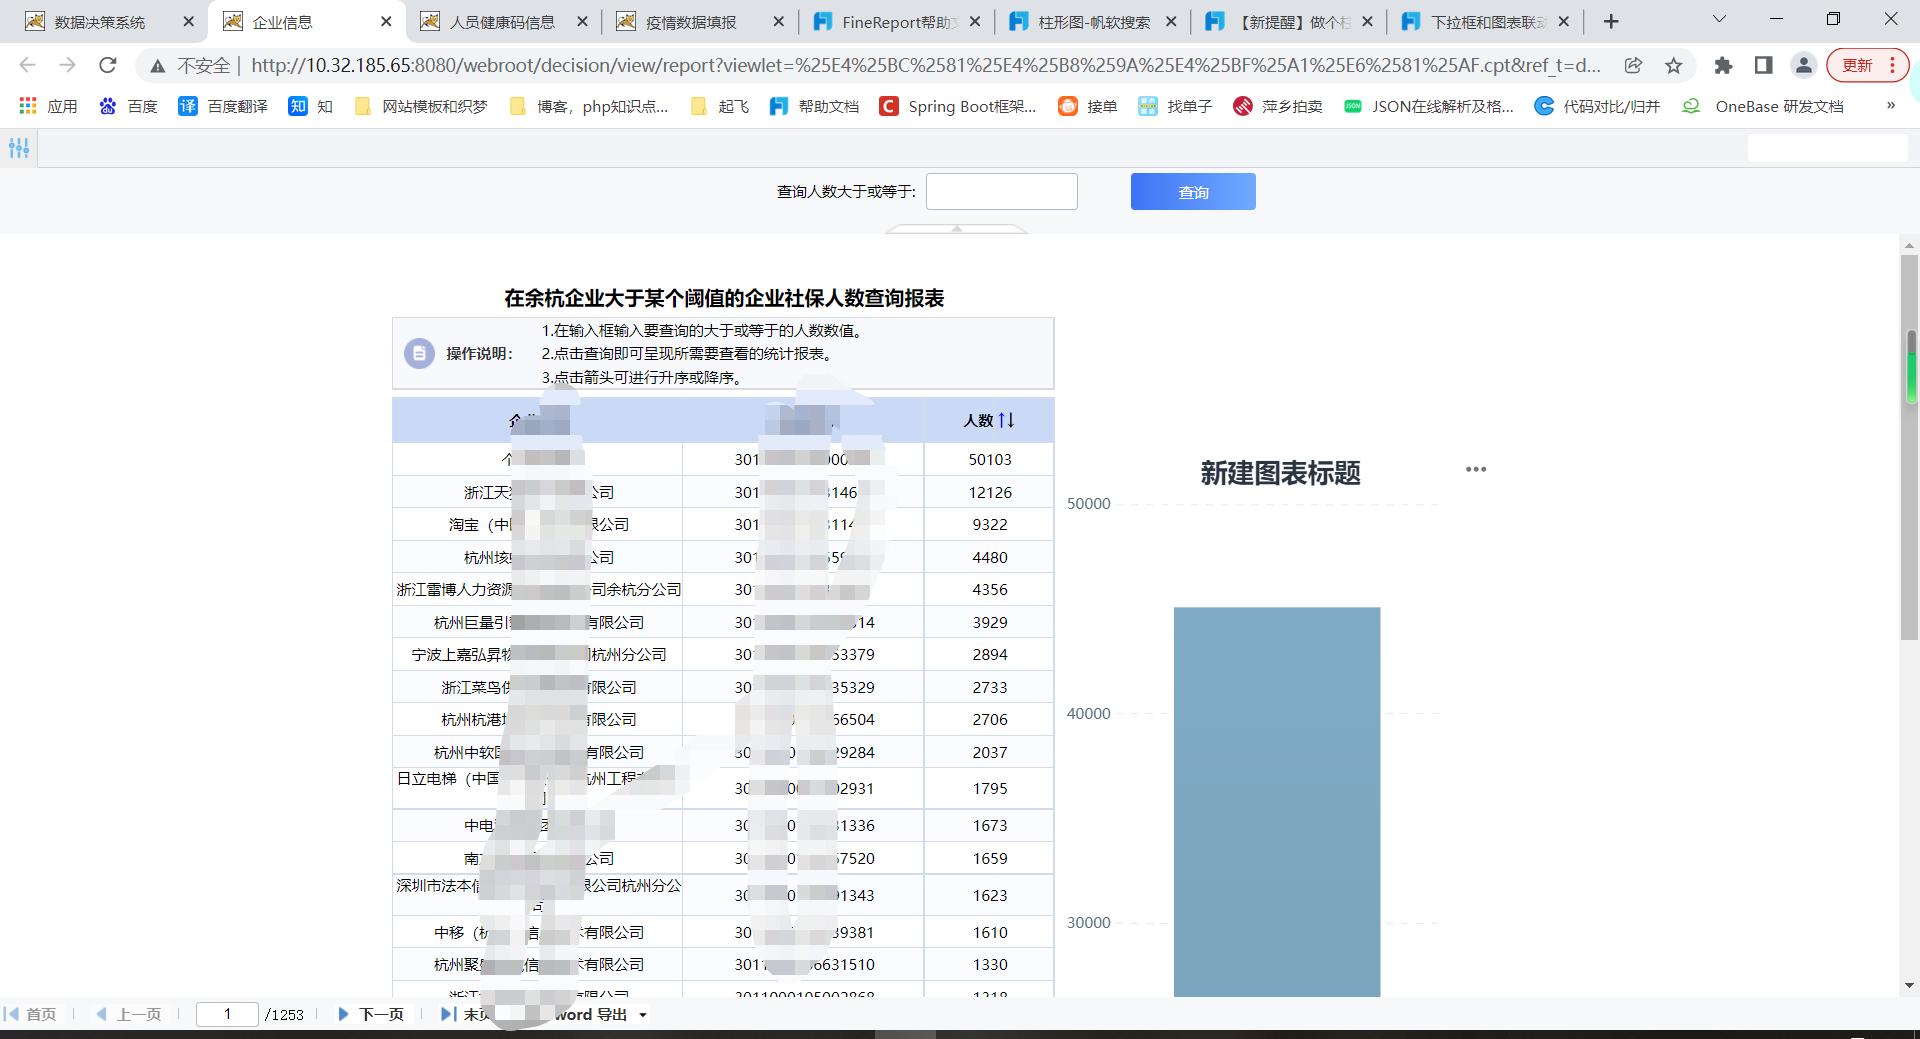This screenshot has height=1039, width=1920.
Task: Open the share page icon in address bar
Action: click(1633, 65)
